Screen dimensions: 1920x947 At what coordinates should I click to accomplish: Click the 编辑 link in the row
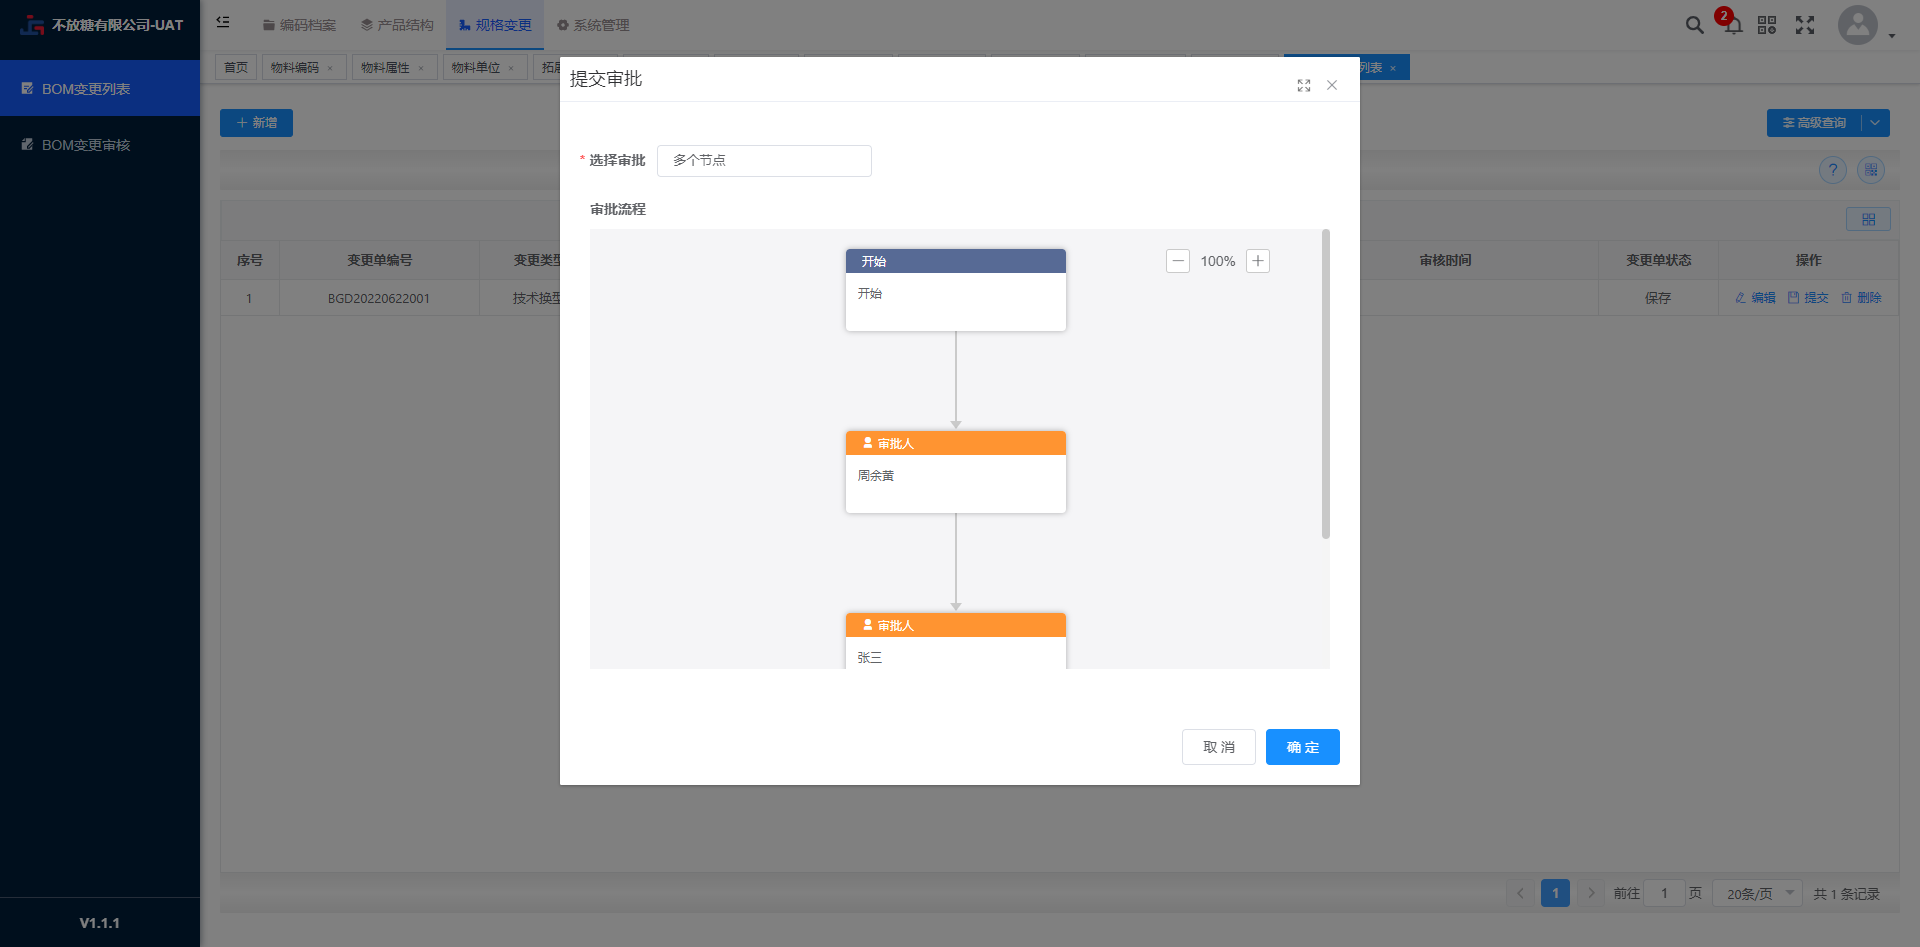click(1755, 297)
